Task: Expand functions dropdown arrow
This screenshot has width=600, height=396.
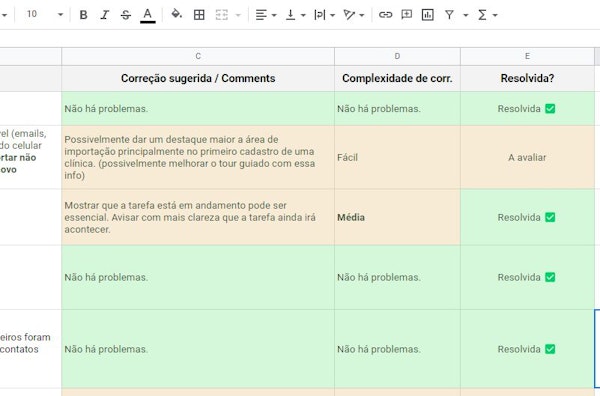Action: pos(495,15)
